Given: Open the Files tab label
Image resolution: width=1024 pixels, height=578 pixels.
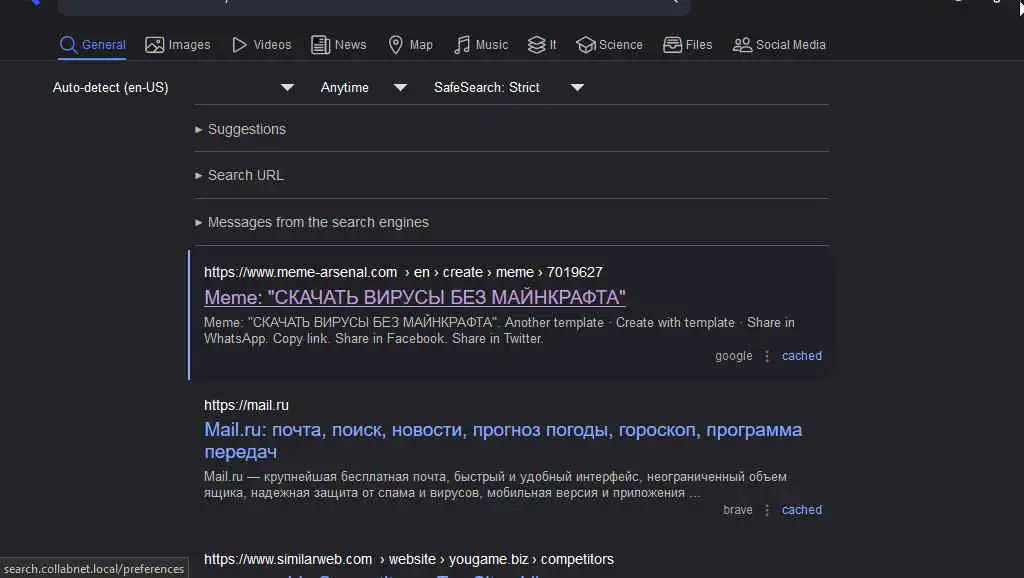Looking at the screenshot, I should [699, 44].
